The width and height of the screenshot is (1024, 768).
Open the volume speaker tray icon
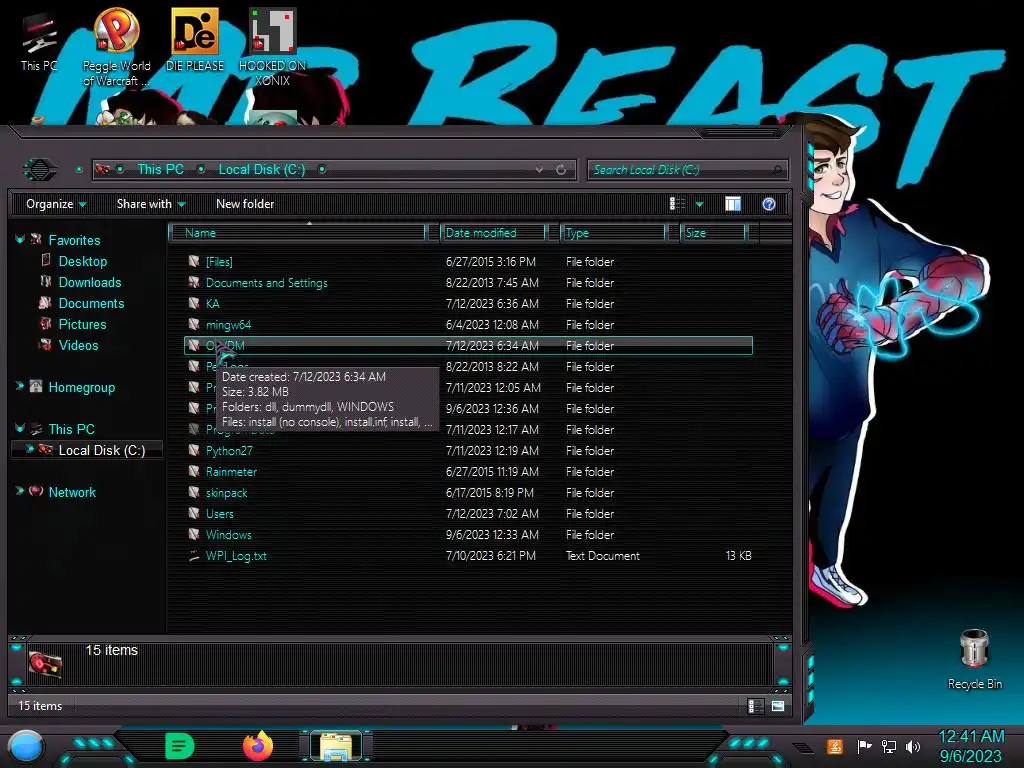(912, 746)
